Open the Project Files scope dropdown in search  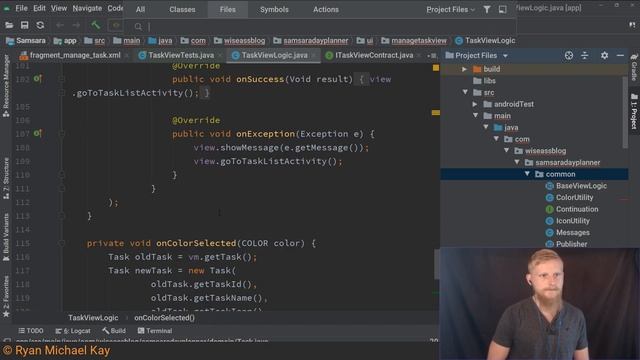[451, 9]
